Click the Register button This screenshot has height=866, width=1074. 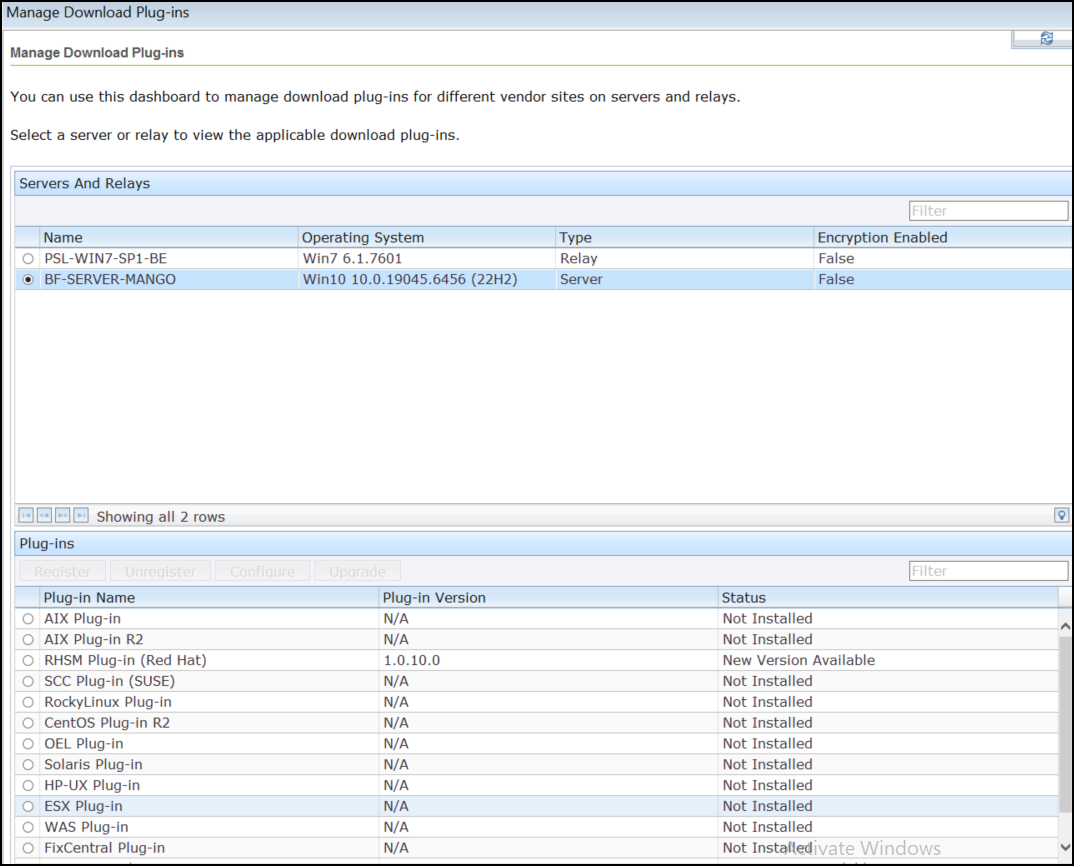click(61, 571)
